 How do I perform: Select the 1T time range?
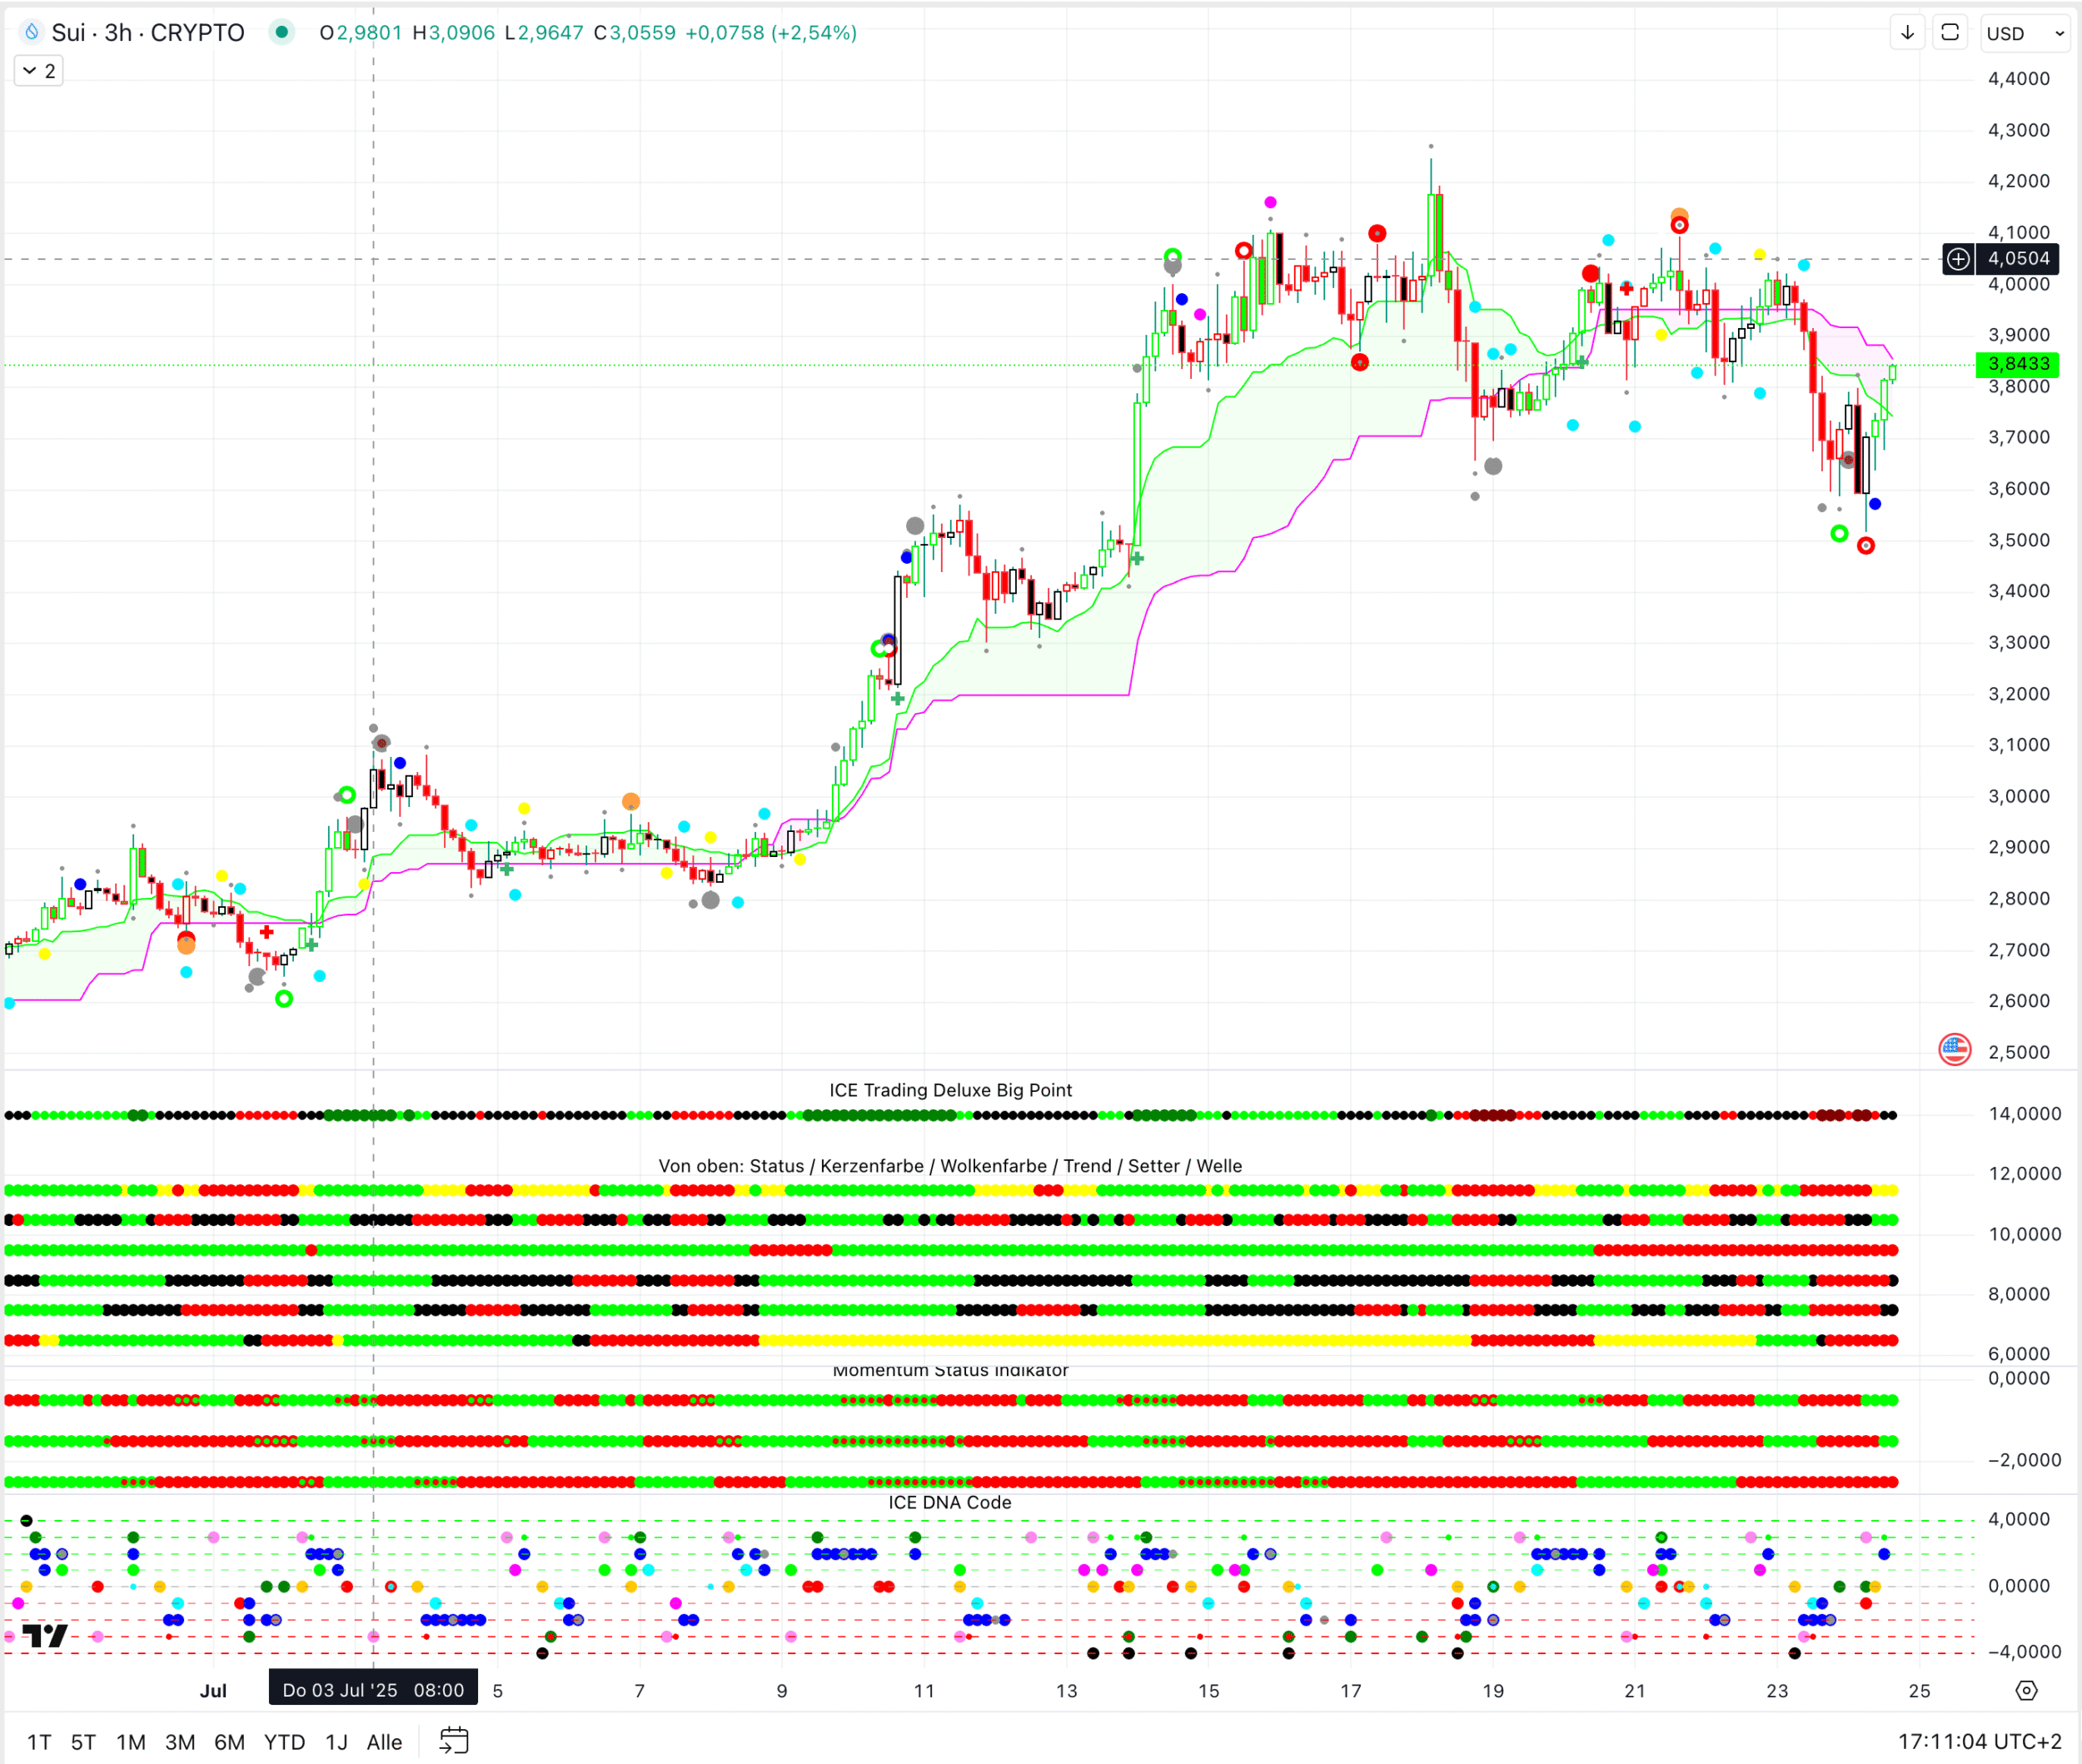coord(39,1742)
